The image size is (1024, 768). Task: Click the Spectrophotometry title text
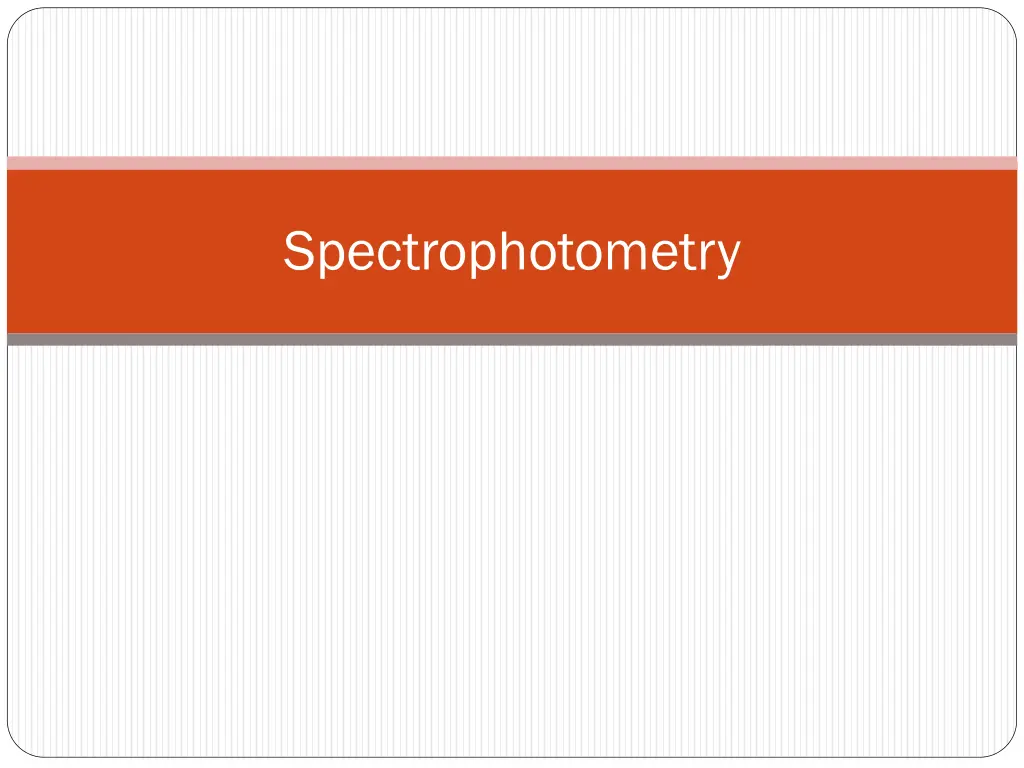(x=511, y=252)
